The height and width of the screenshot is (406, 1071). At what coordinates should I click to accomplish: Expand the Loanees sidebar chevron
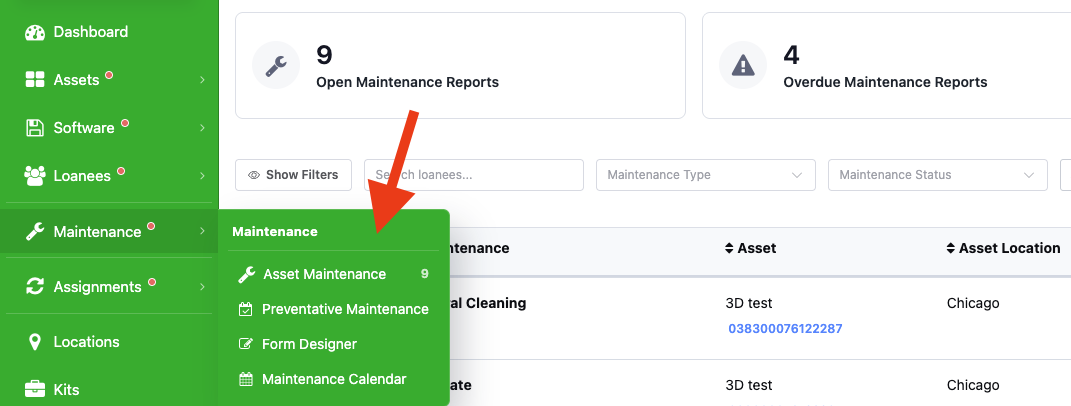coord(202,176)
